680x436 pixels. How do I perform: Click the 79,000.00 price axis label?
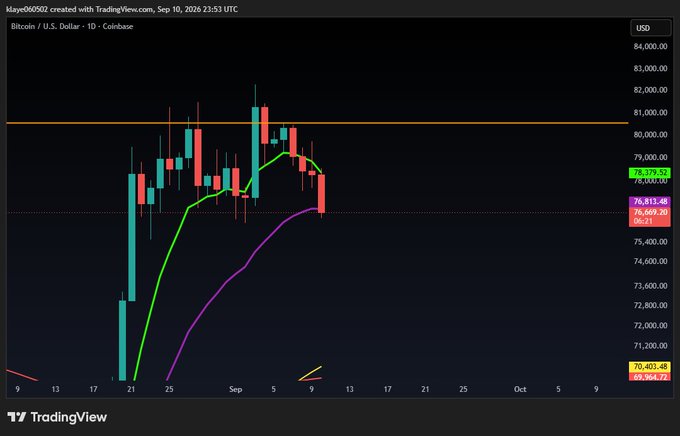(x=650, y=157)
